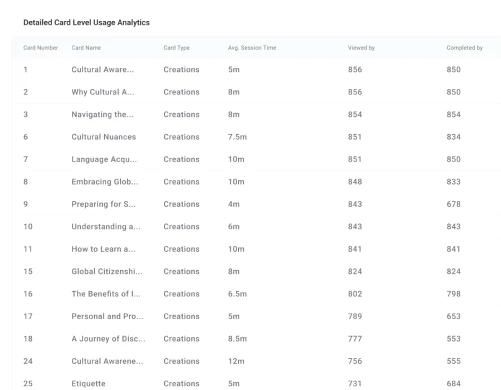
Task: Select the 'Global Citizenshi...' card name
Action: coord(107,271)
